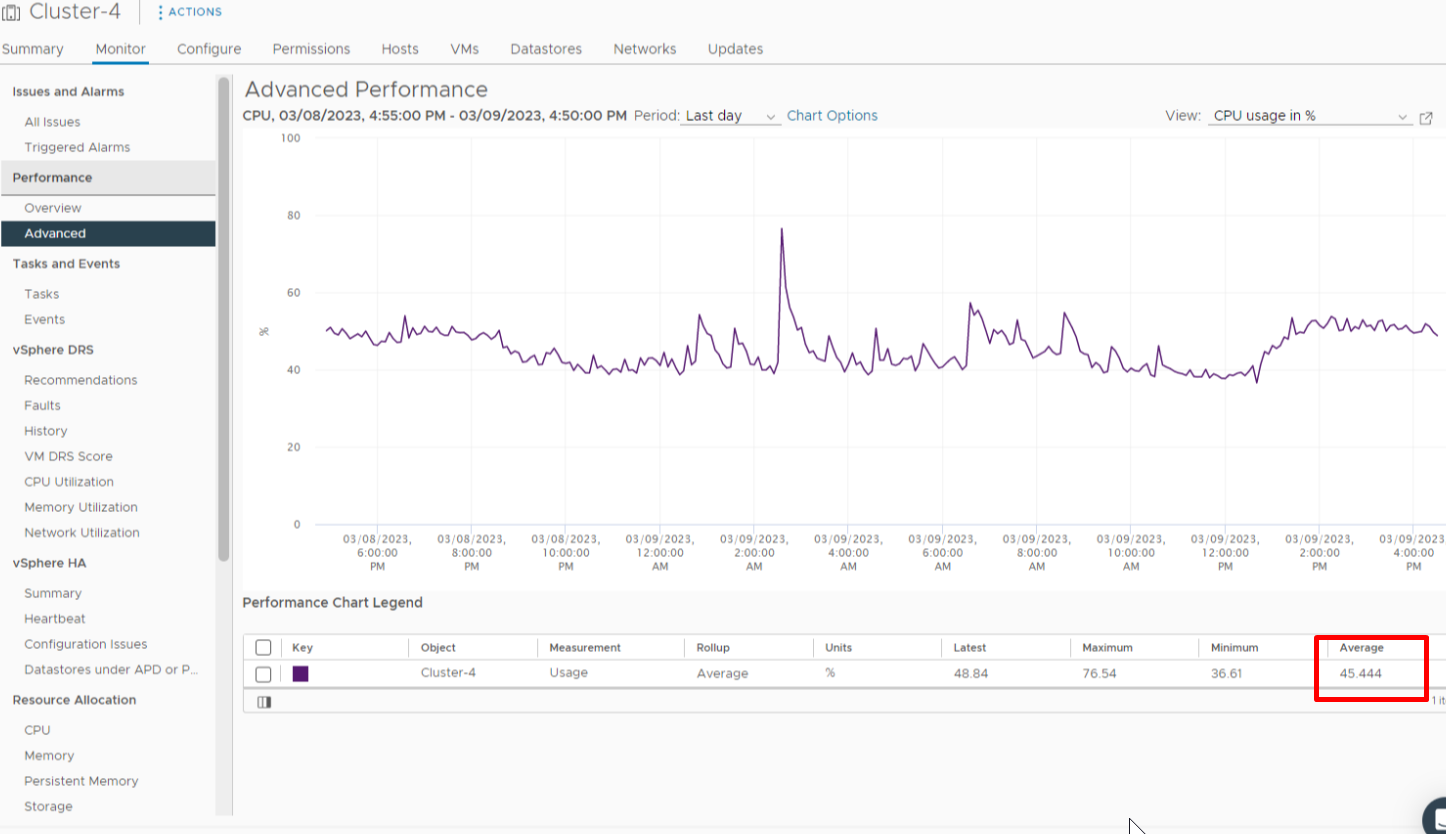This screenshot has width=1446, height=834.
Task: Click the Chart Options link
Action: tap(832, 116)
